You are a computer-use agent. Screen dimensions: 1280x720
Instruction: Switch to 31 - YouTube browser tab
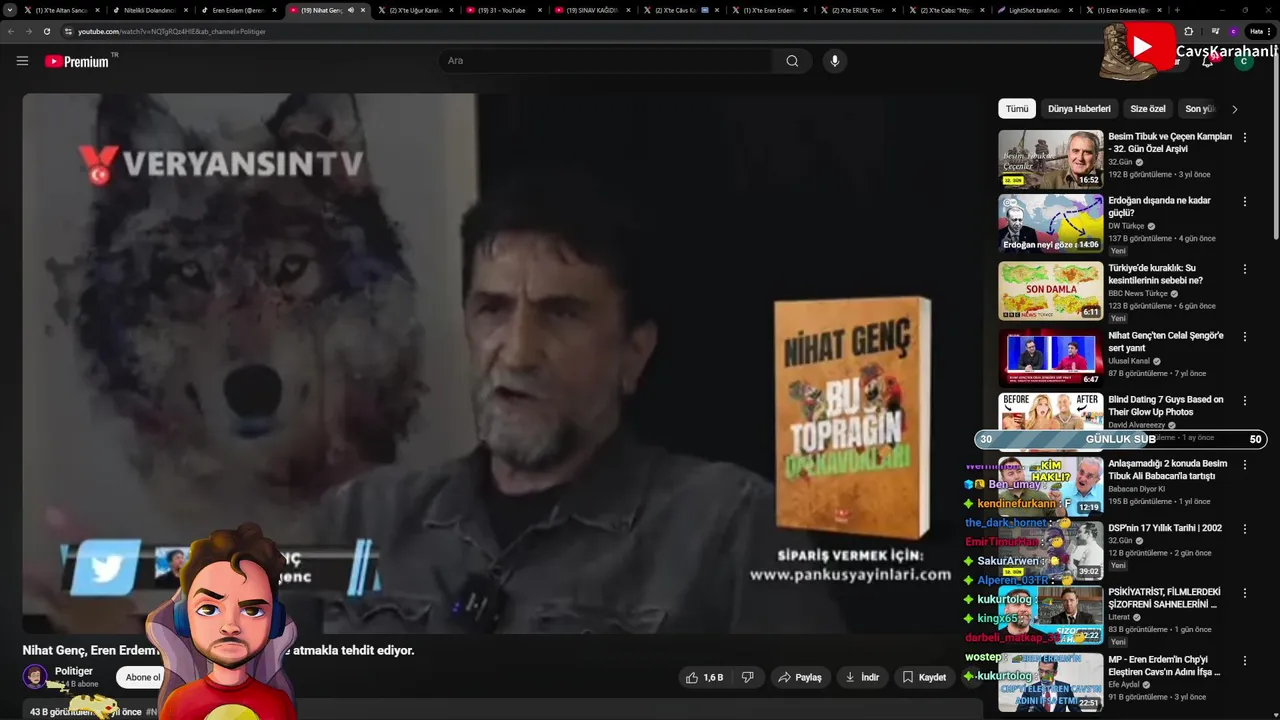tap(502, 10)
